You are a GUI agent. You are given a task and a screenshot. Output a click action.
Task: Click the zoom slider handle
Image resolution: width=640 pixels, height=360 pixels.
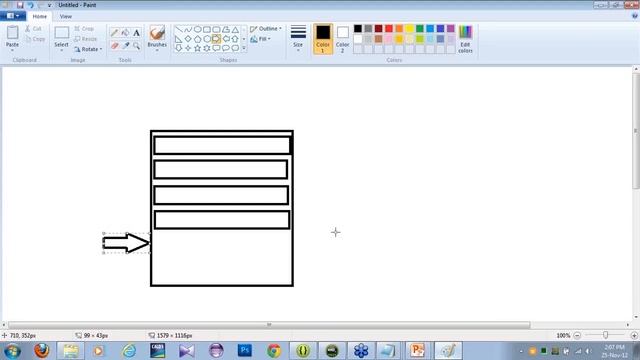pyautogui.click(x=605, y=335)
